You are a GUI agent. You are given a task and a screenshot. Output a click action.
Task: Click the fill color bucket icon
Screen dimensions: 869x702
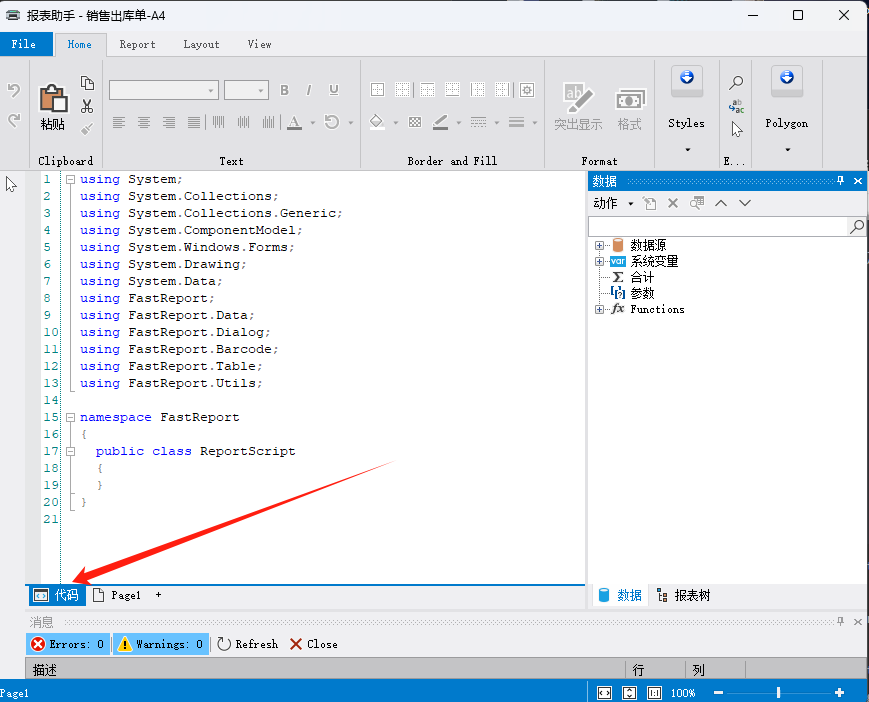[377, 122]
